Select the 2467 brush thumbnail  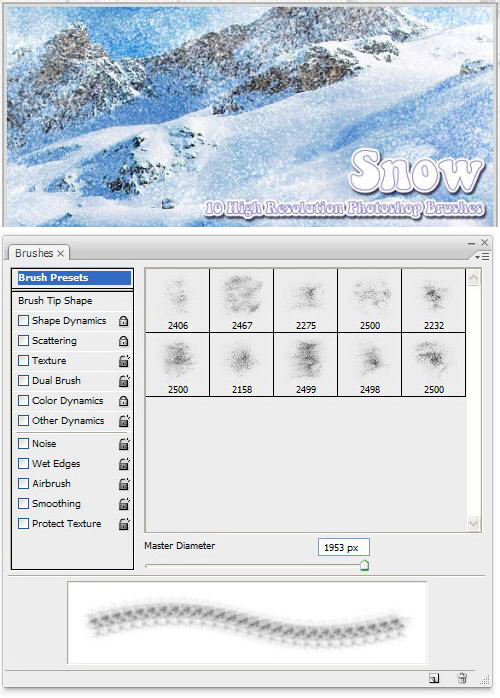click(x=242, y=300)
